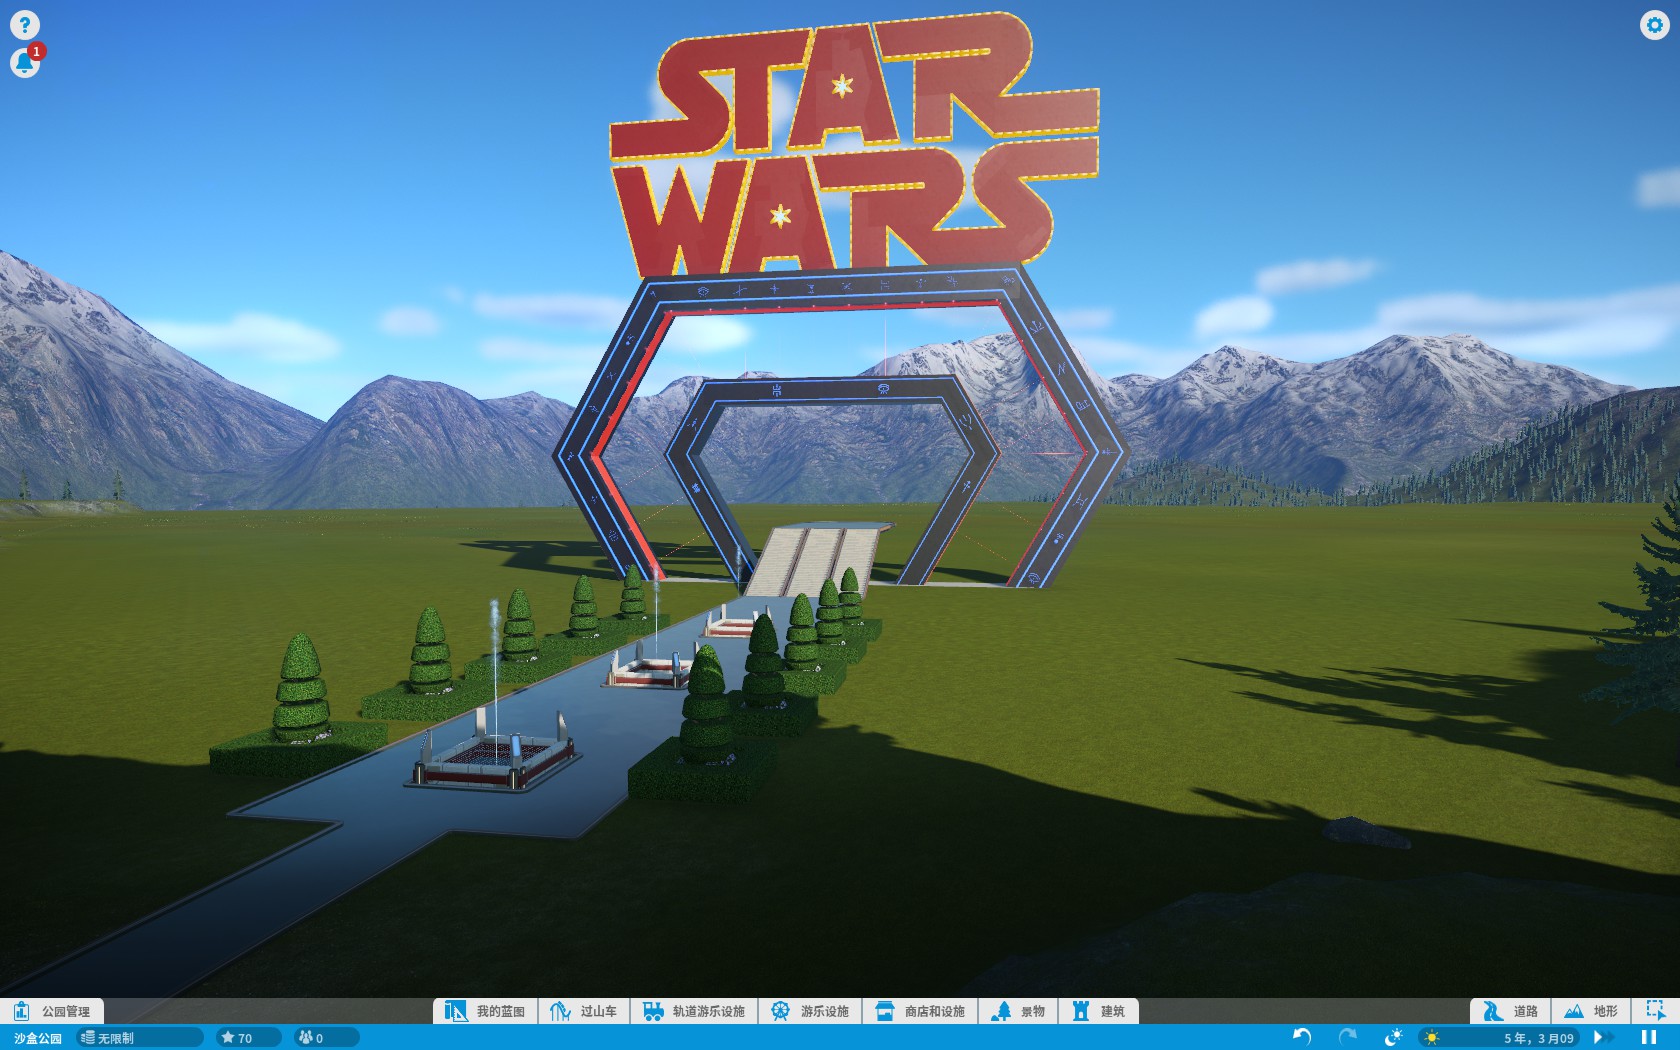
Task: Click the undo arrow
Action: point(1301,1037)
